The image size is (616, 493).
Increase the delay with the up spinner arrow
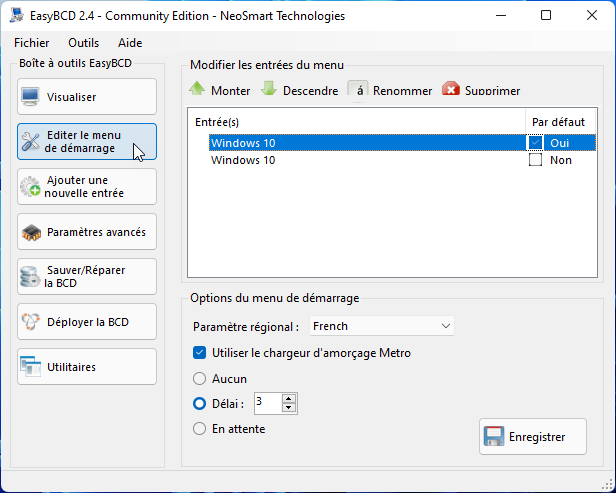click(x=289, y=399)
